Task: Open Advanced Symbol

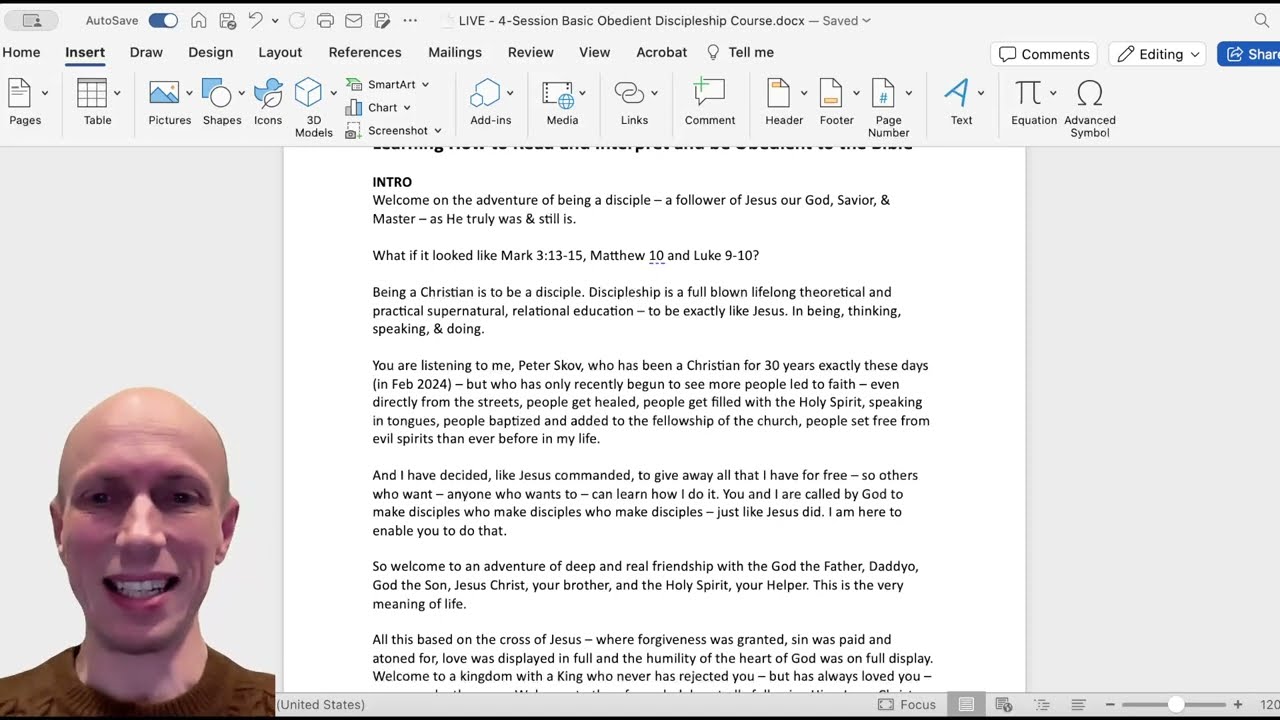Action: pyautogui.click(x=1090, y=107)
